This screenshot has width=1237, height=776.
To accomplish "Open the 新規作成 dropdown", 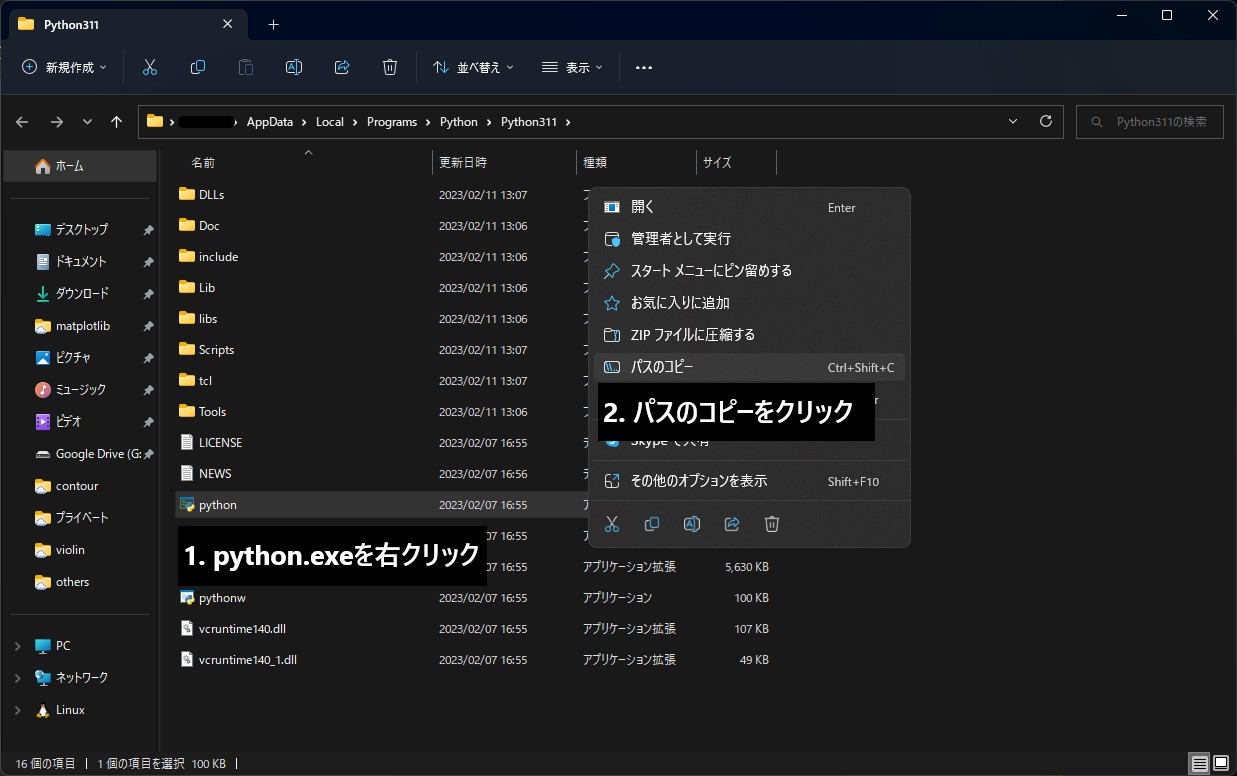I will [x=63, y=66].
